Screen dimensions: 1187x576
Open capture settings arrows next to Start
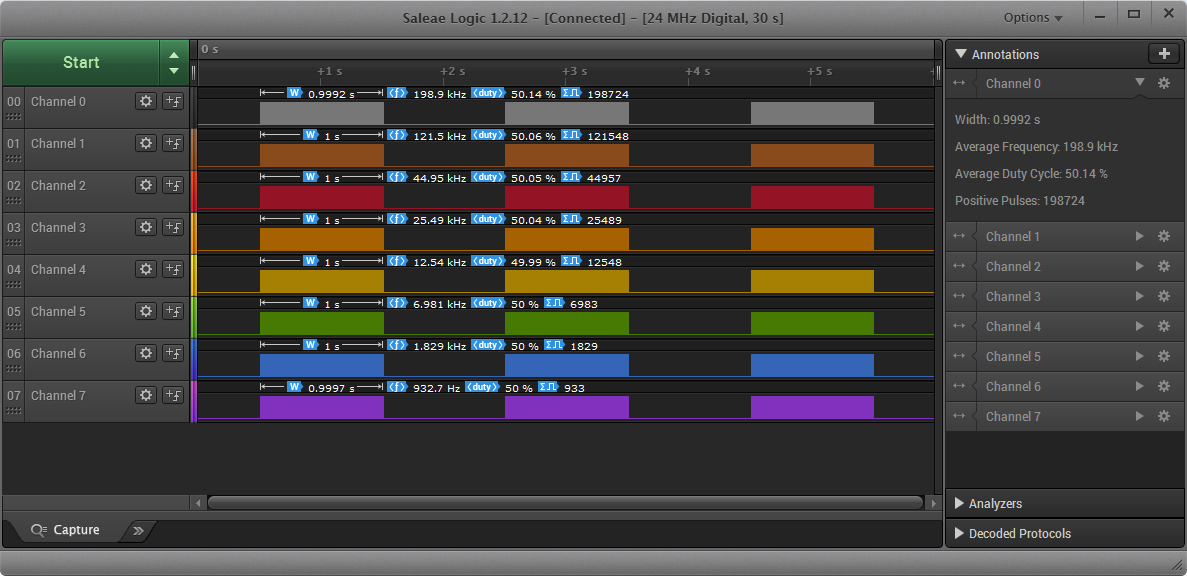point(174,63)
